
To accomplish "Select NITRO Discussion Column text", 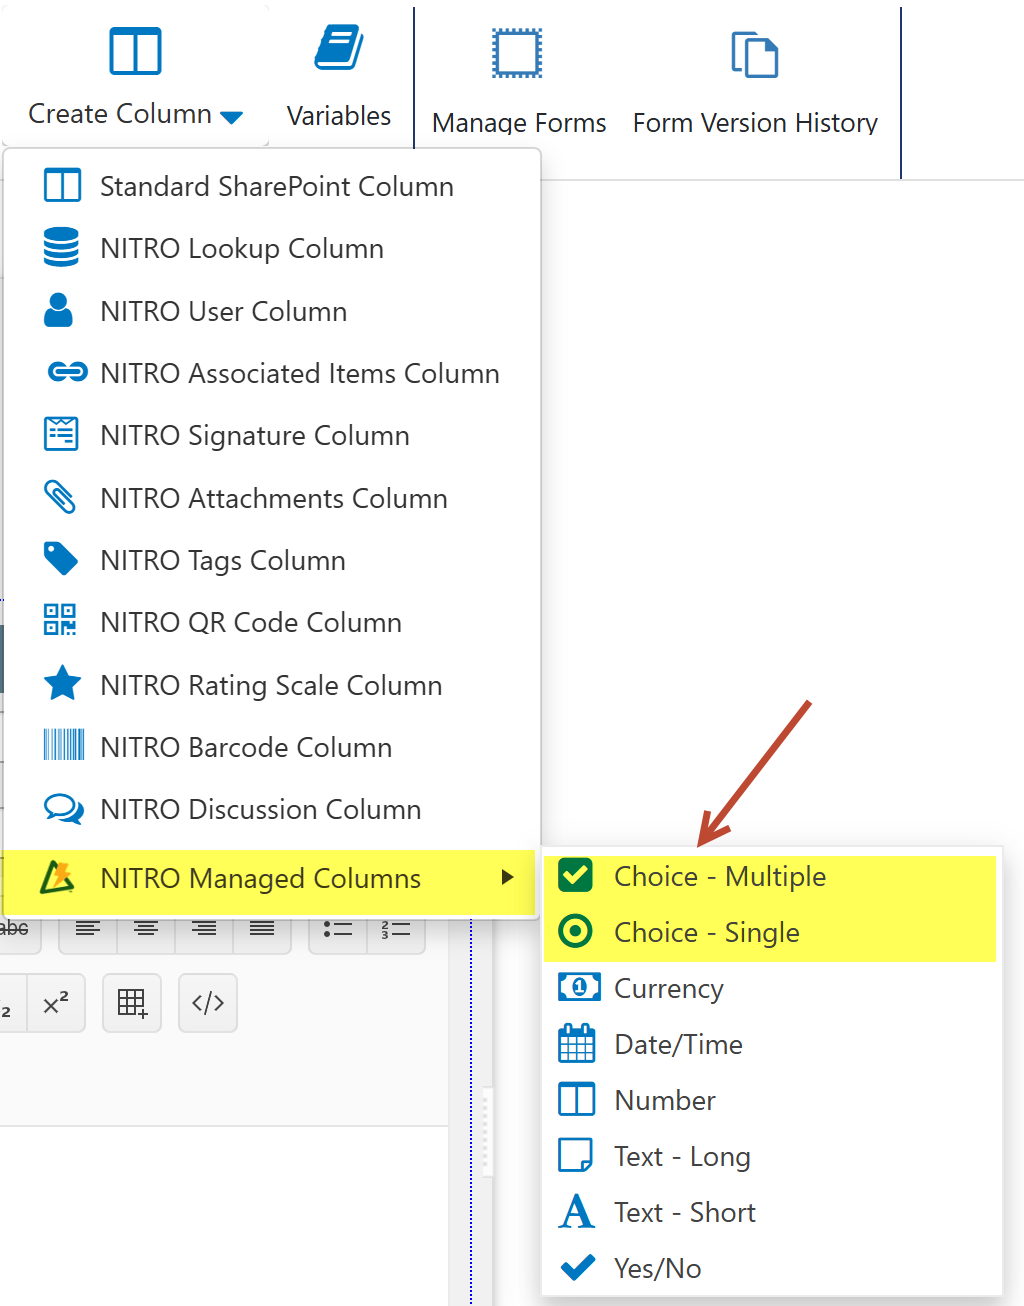I will pos(261,809).
